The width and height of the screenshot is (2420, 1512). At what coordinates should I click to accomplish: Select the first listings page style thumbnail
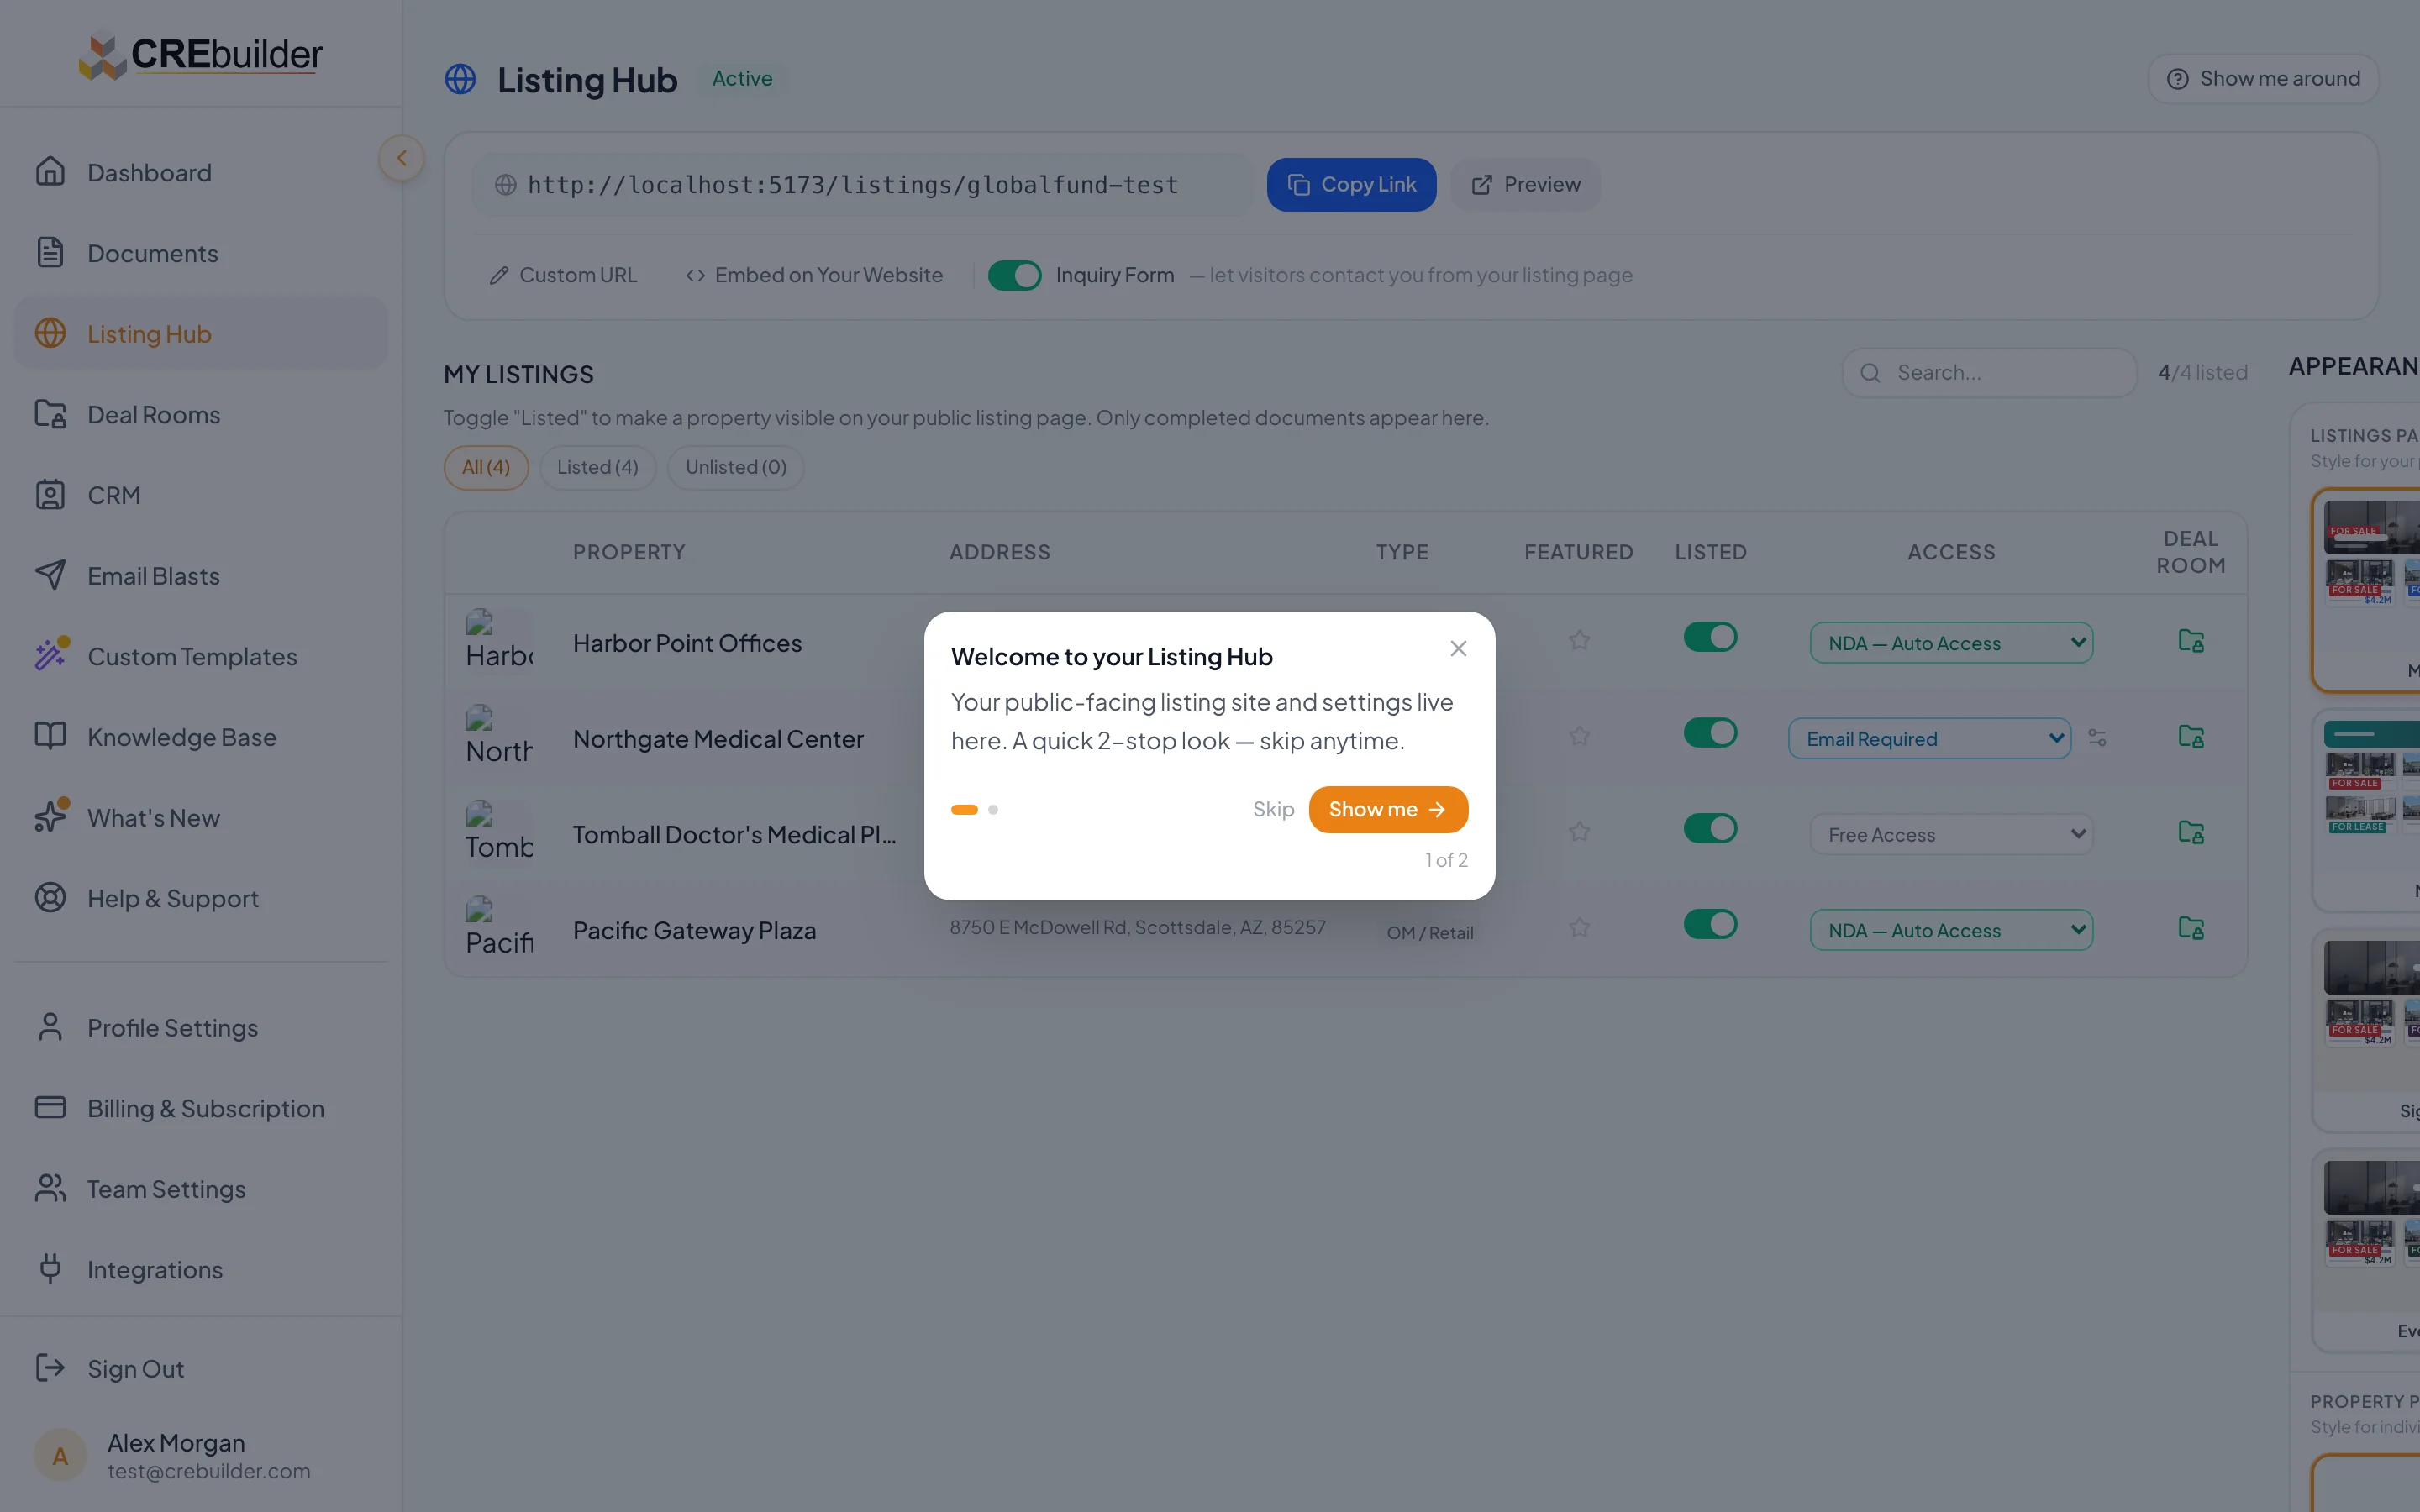[x=2366, y=590]
